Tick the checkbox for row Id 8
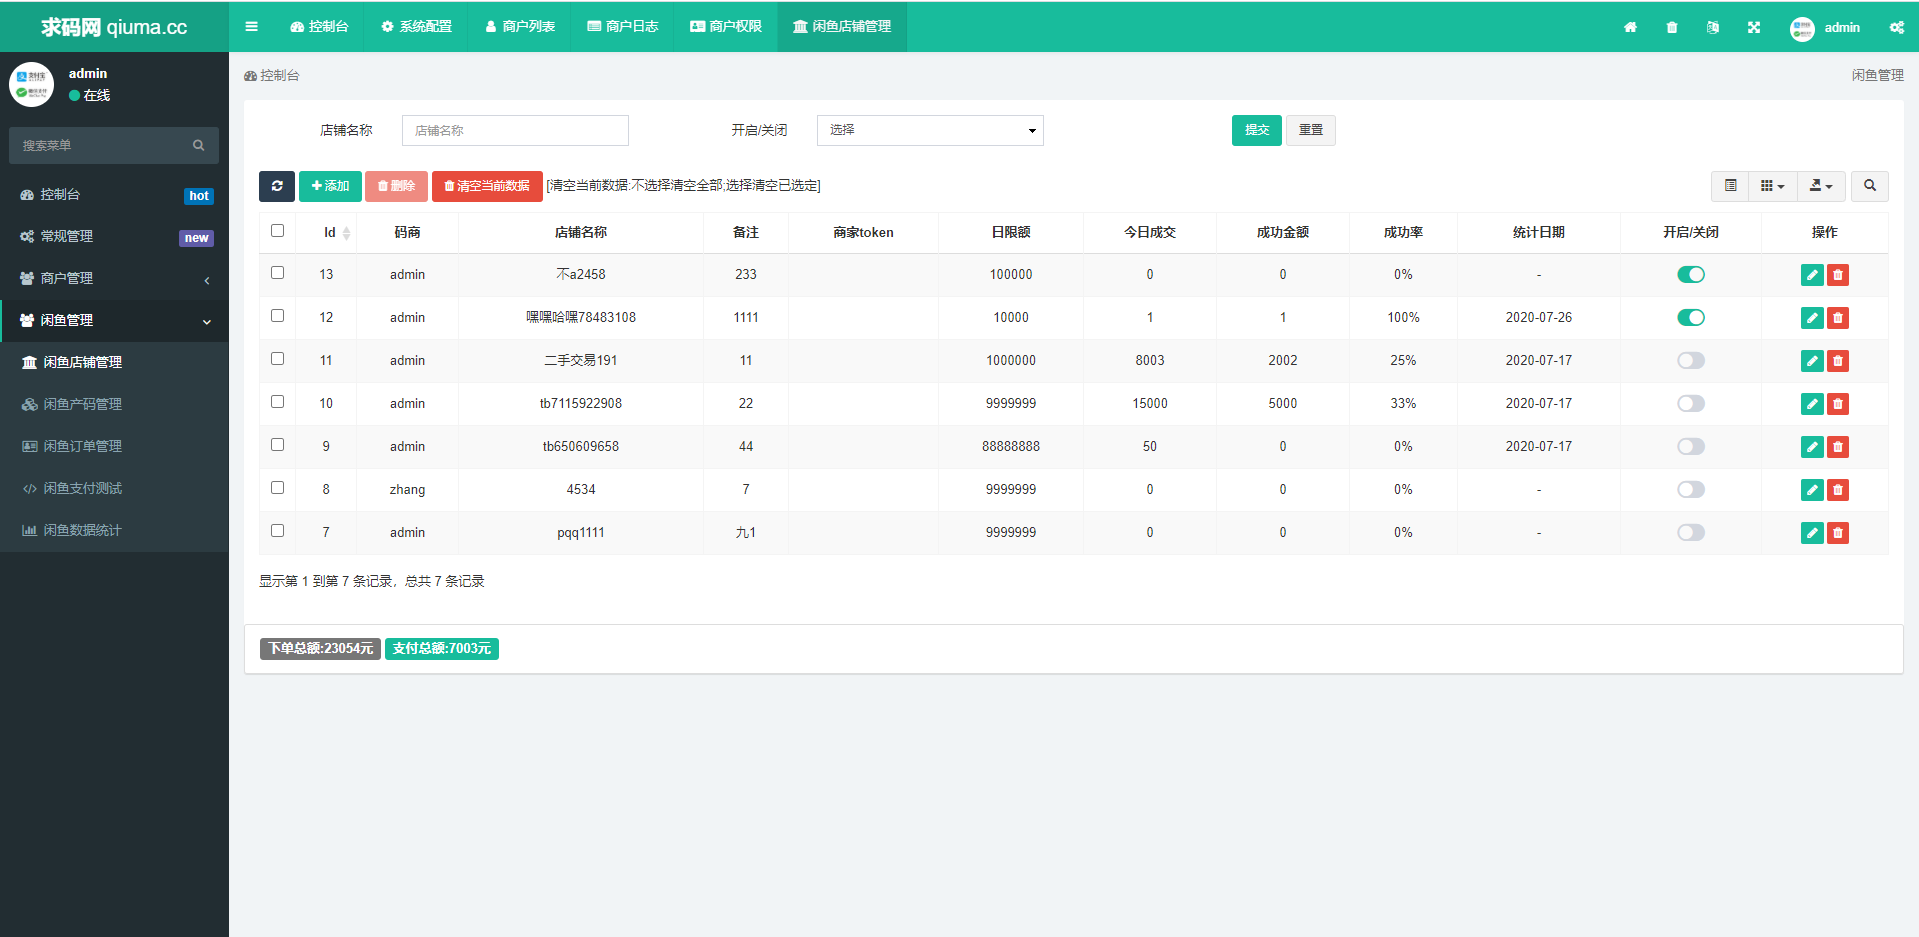This screenshot has height=937, width=1919. [x=278, y=488]
